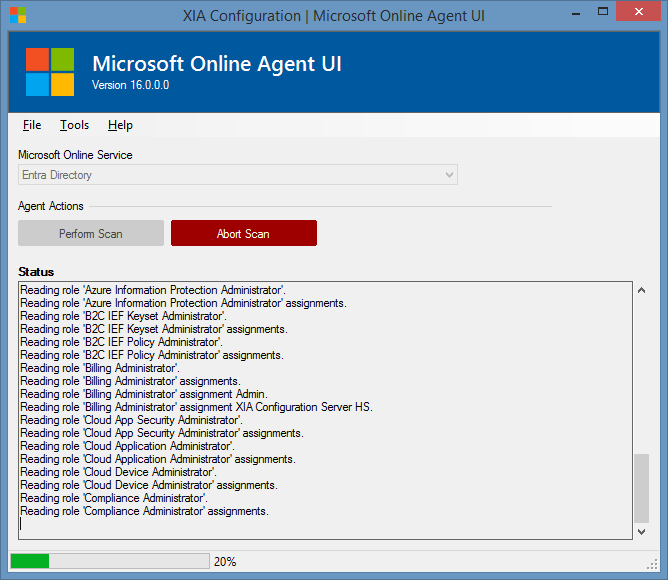Close the Microsoft Online Agent UI window

pos(638,12)
